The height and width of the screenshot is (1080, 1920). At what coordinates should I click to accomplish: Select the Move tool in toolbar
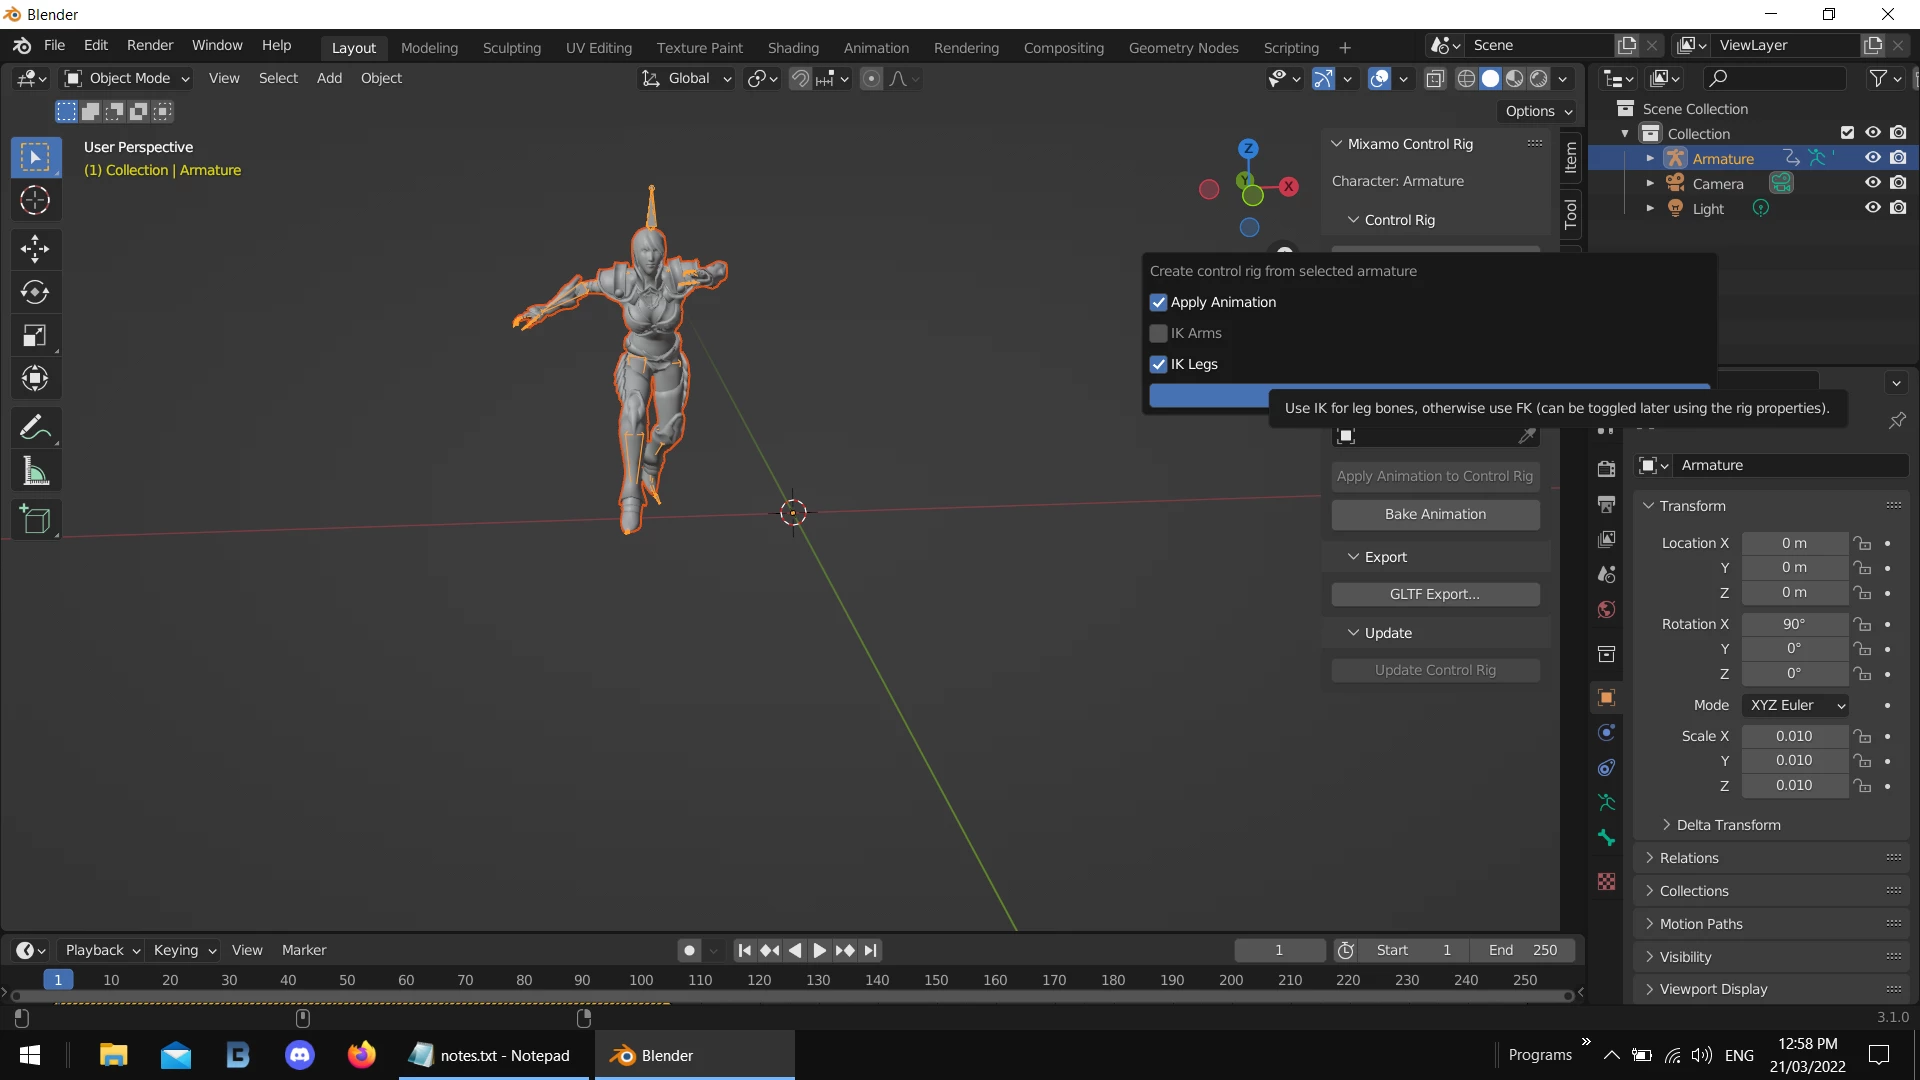tap(35, 248)
